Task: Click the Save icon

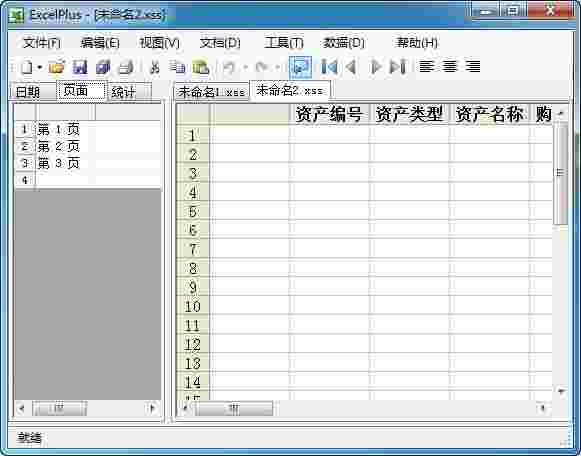Action: click(80, 67)
